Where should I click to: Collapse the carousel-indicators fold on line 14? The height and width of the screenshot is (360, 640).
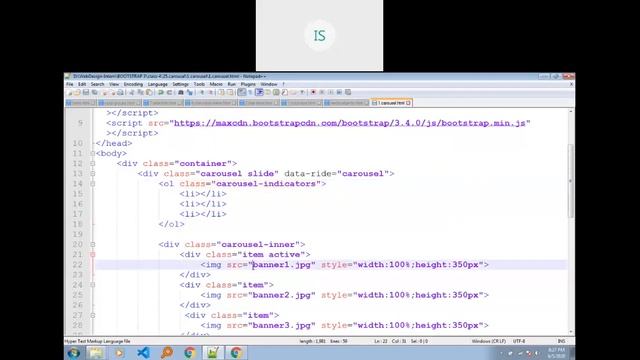point(93,184)
